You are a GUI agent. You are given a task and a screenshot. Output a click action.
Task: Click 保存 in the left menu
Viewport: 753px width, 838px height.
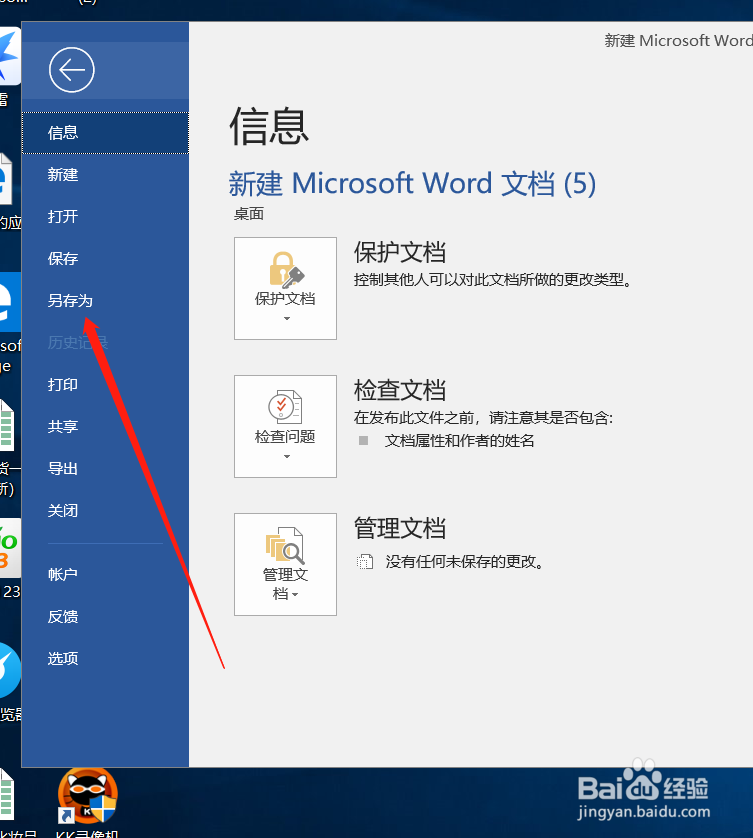[105, 259]
